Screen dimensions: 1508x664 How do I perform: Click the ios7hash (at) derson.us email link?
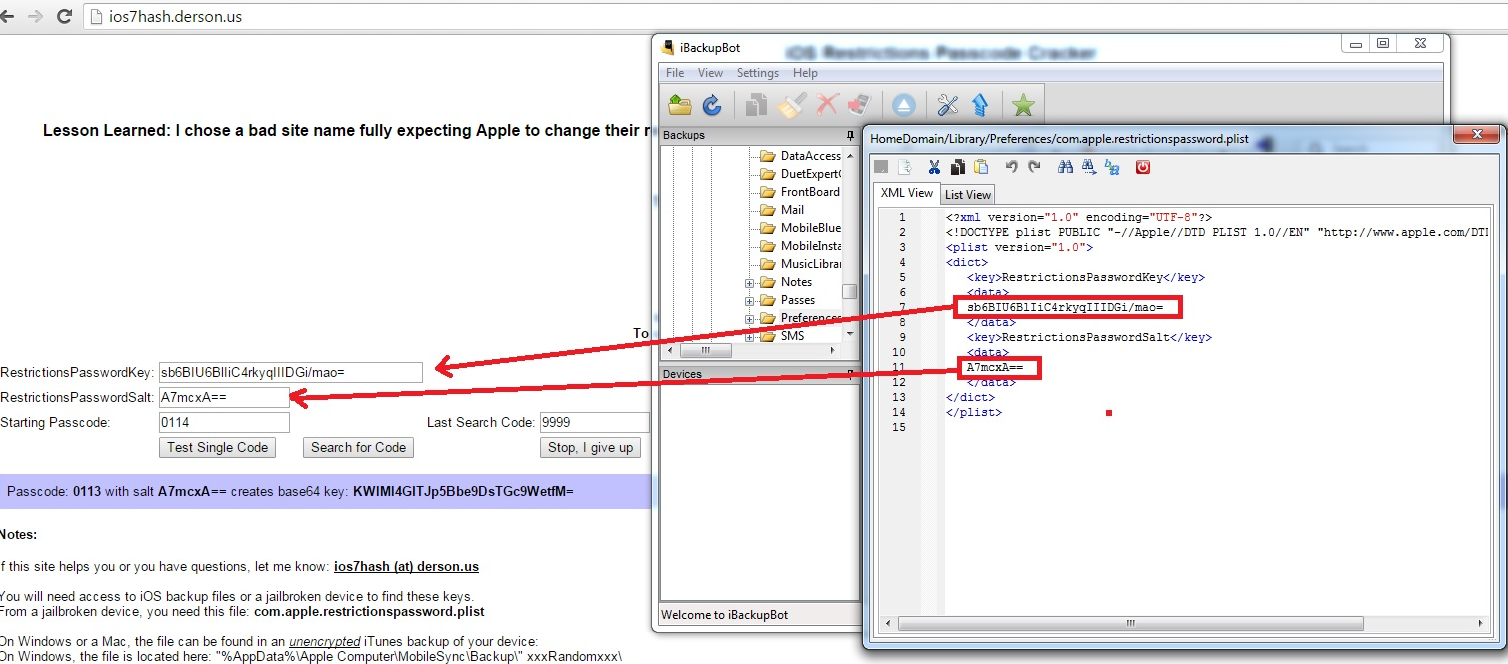(406, 566)
